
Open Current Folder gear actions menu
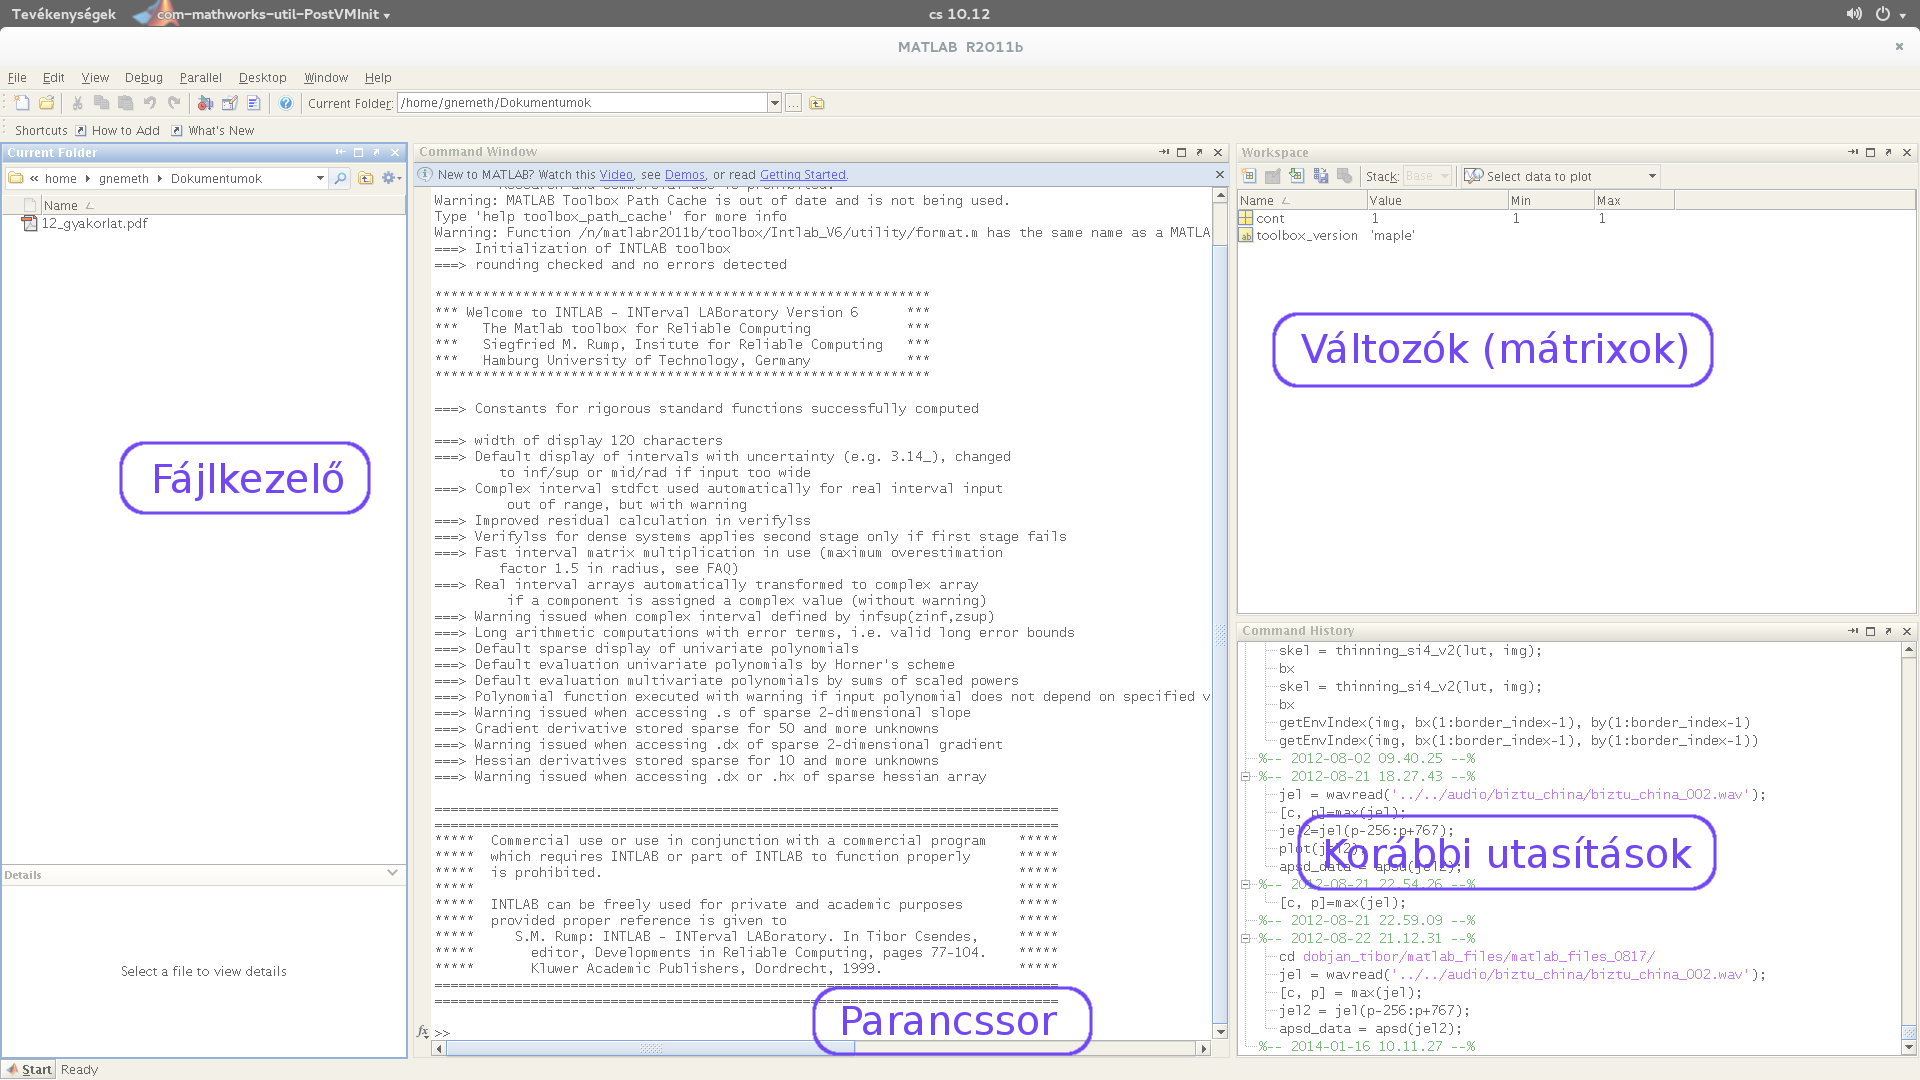[390, 178]
